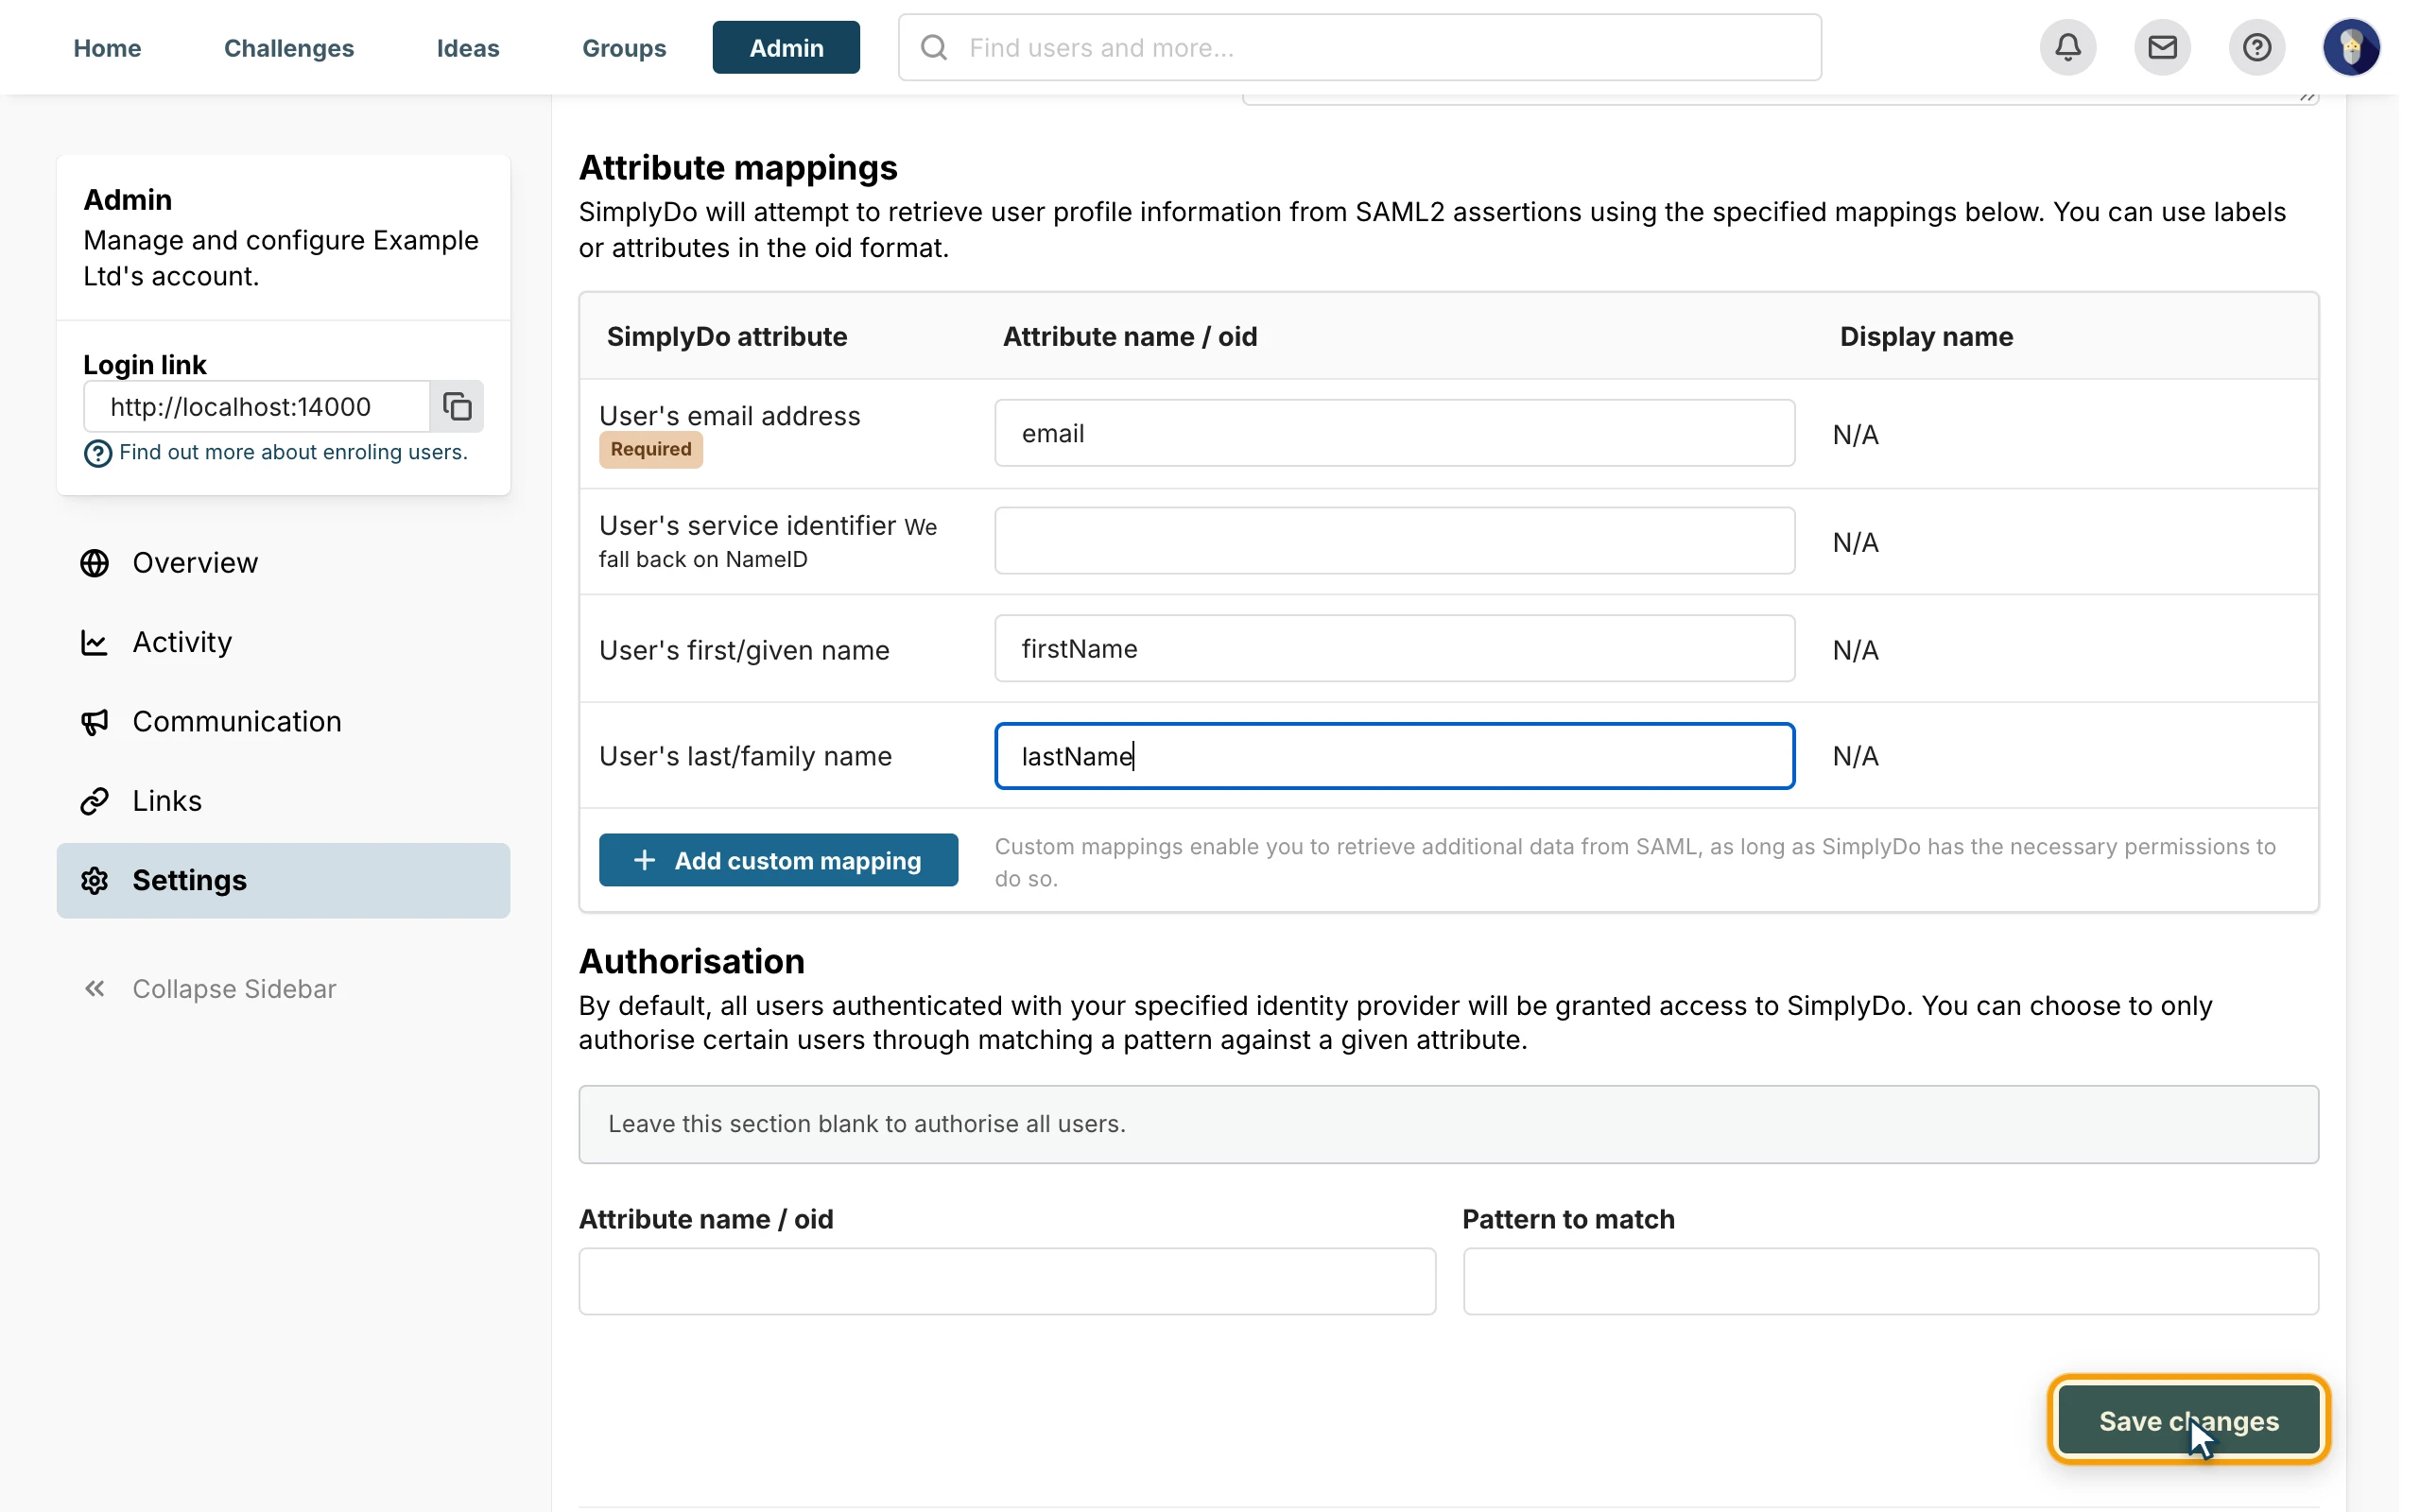Open the Challenges tab
This screenshot has height=1512, width=2420.
(x=288, y=47)
